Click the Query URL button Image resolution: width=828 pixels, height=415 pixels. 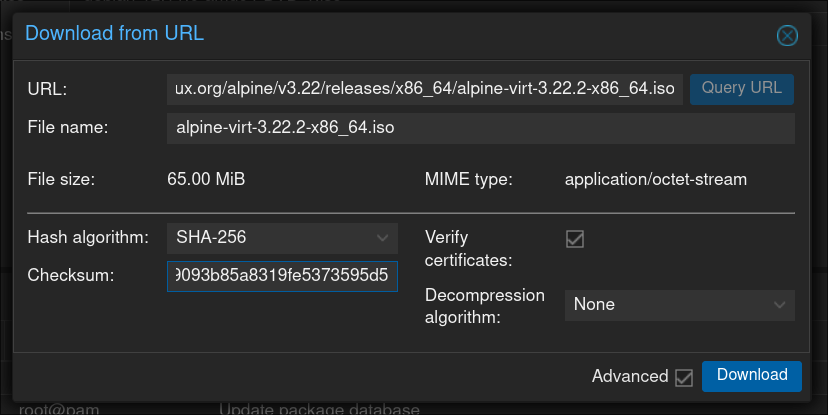pyautogui.click(x=741, y=88)
